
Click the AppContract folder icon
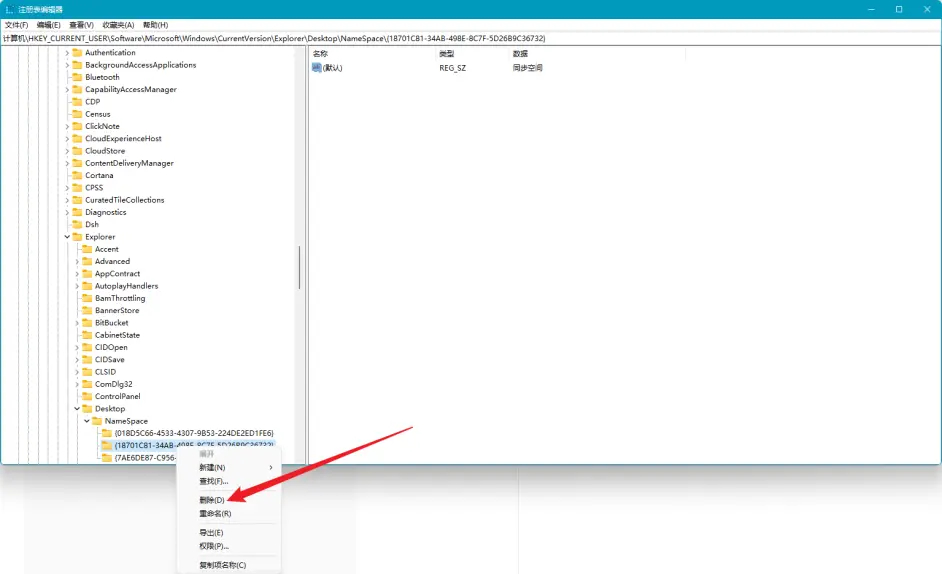[87, 273]
